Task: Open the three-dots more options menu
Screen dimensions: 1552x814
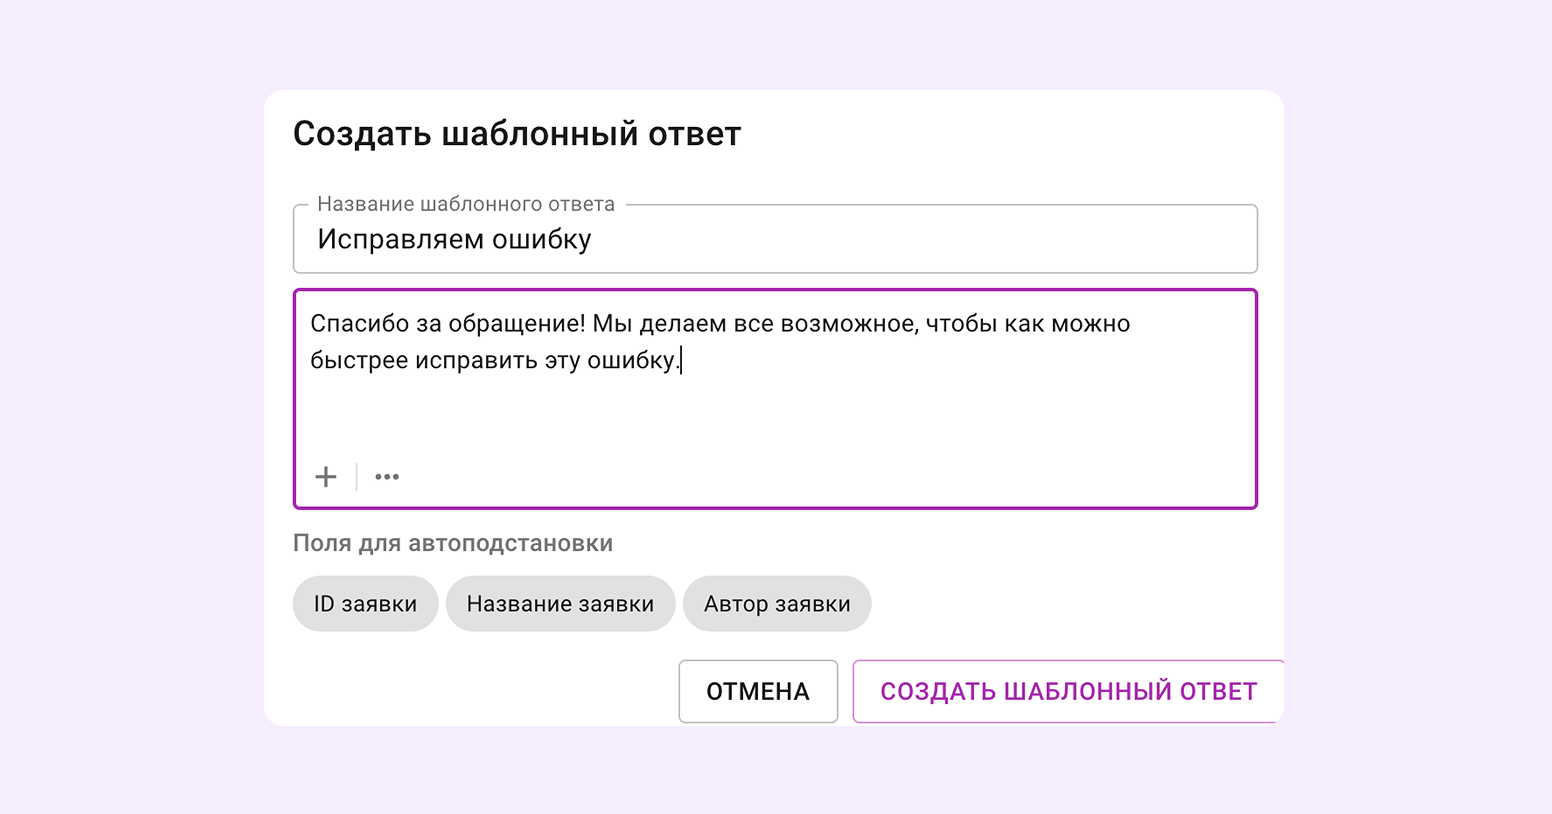Action: (x=387, y=477)
